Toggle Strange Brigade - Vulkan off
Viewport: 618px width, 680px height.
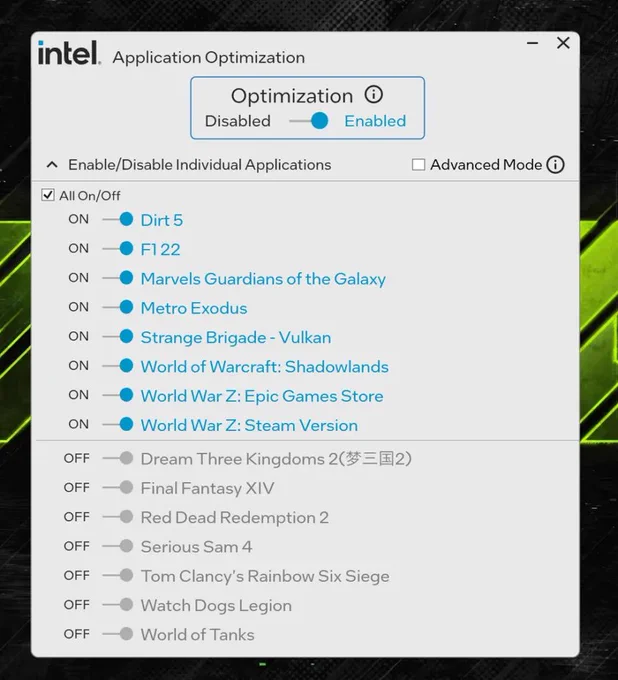click(118, 337)
